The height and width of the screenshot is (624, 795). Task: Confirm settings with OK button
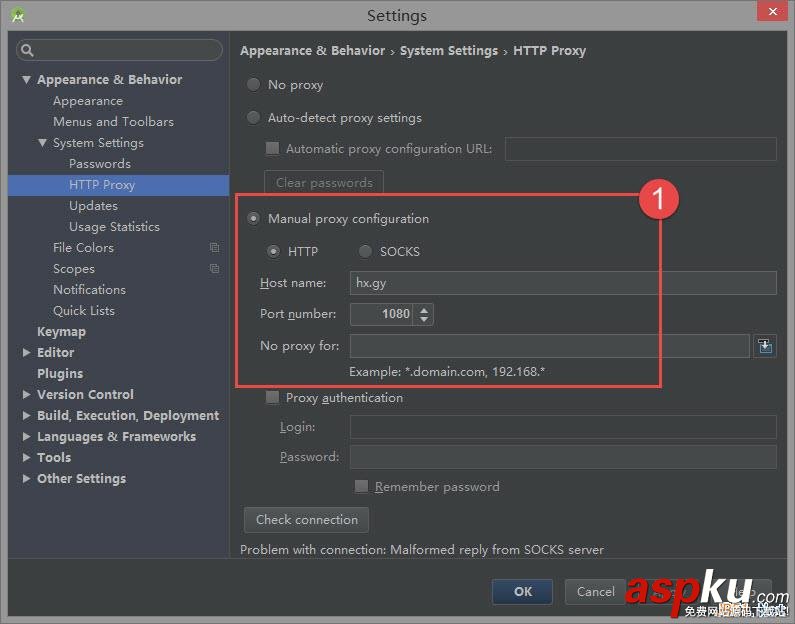[x=522, y=592]
